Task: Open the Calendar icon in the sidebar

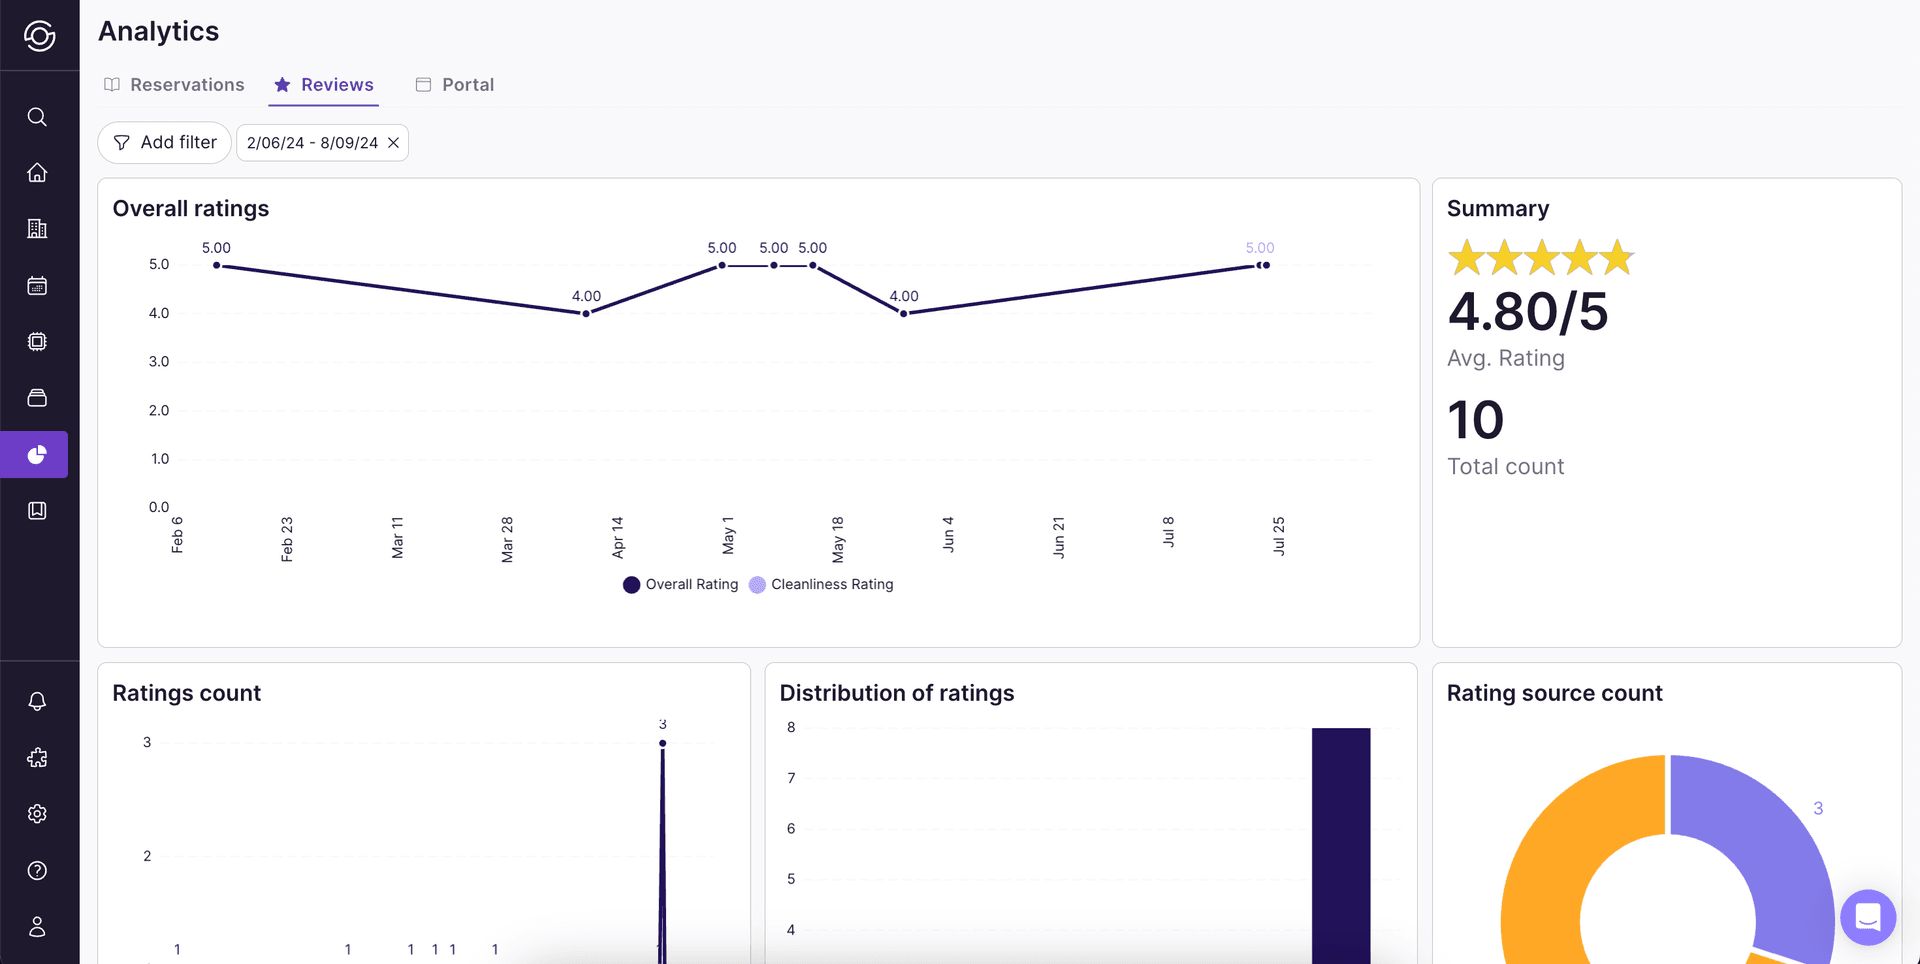Action: pos(37,285)
